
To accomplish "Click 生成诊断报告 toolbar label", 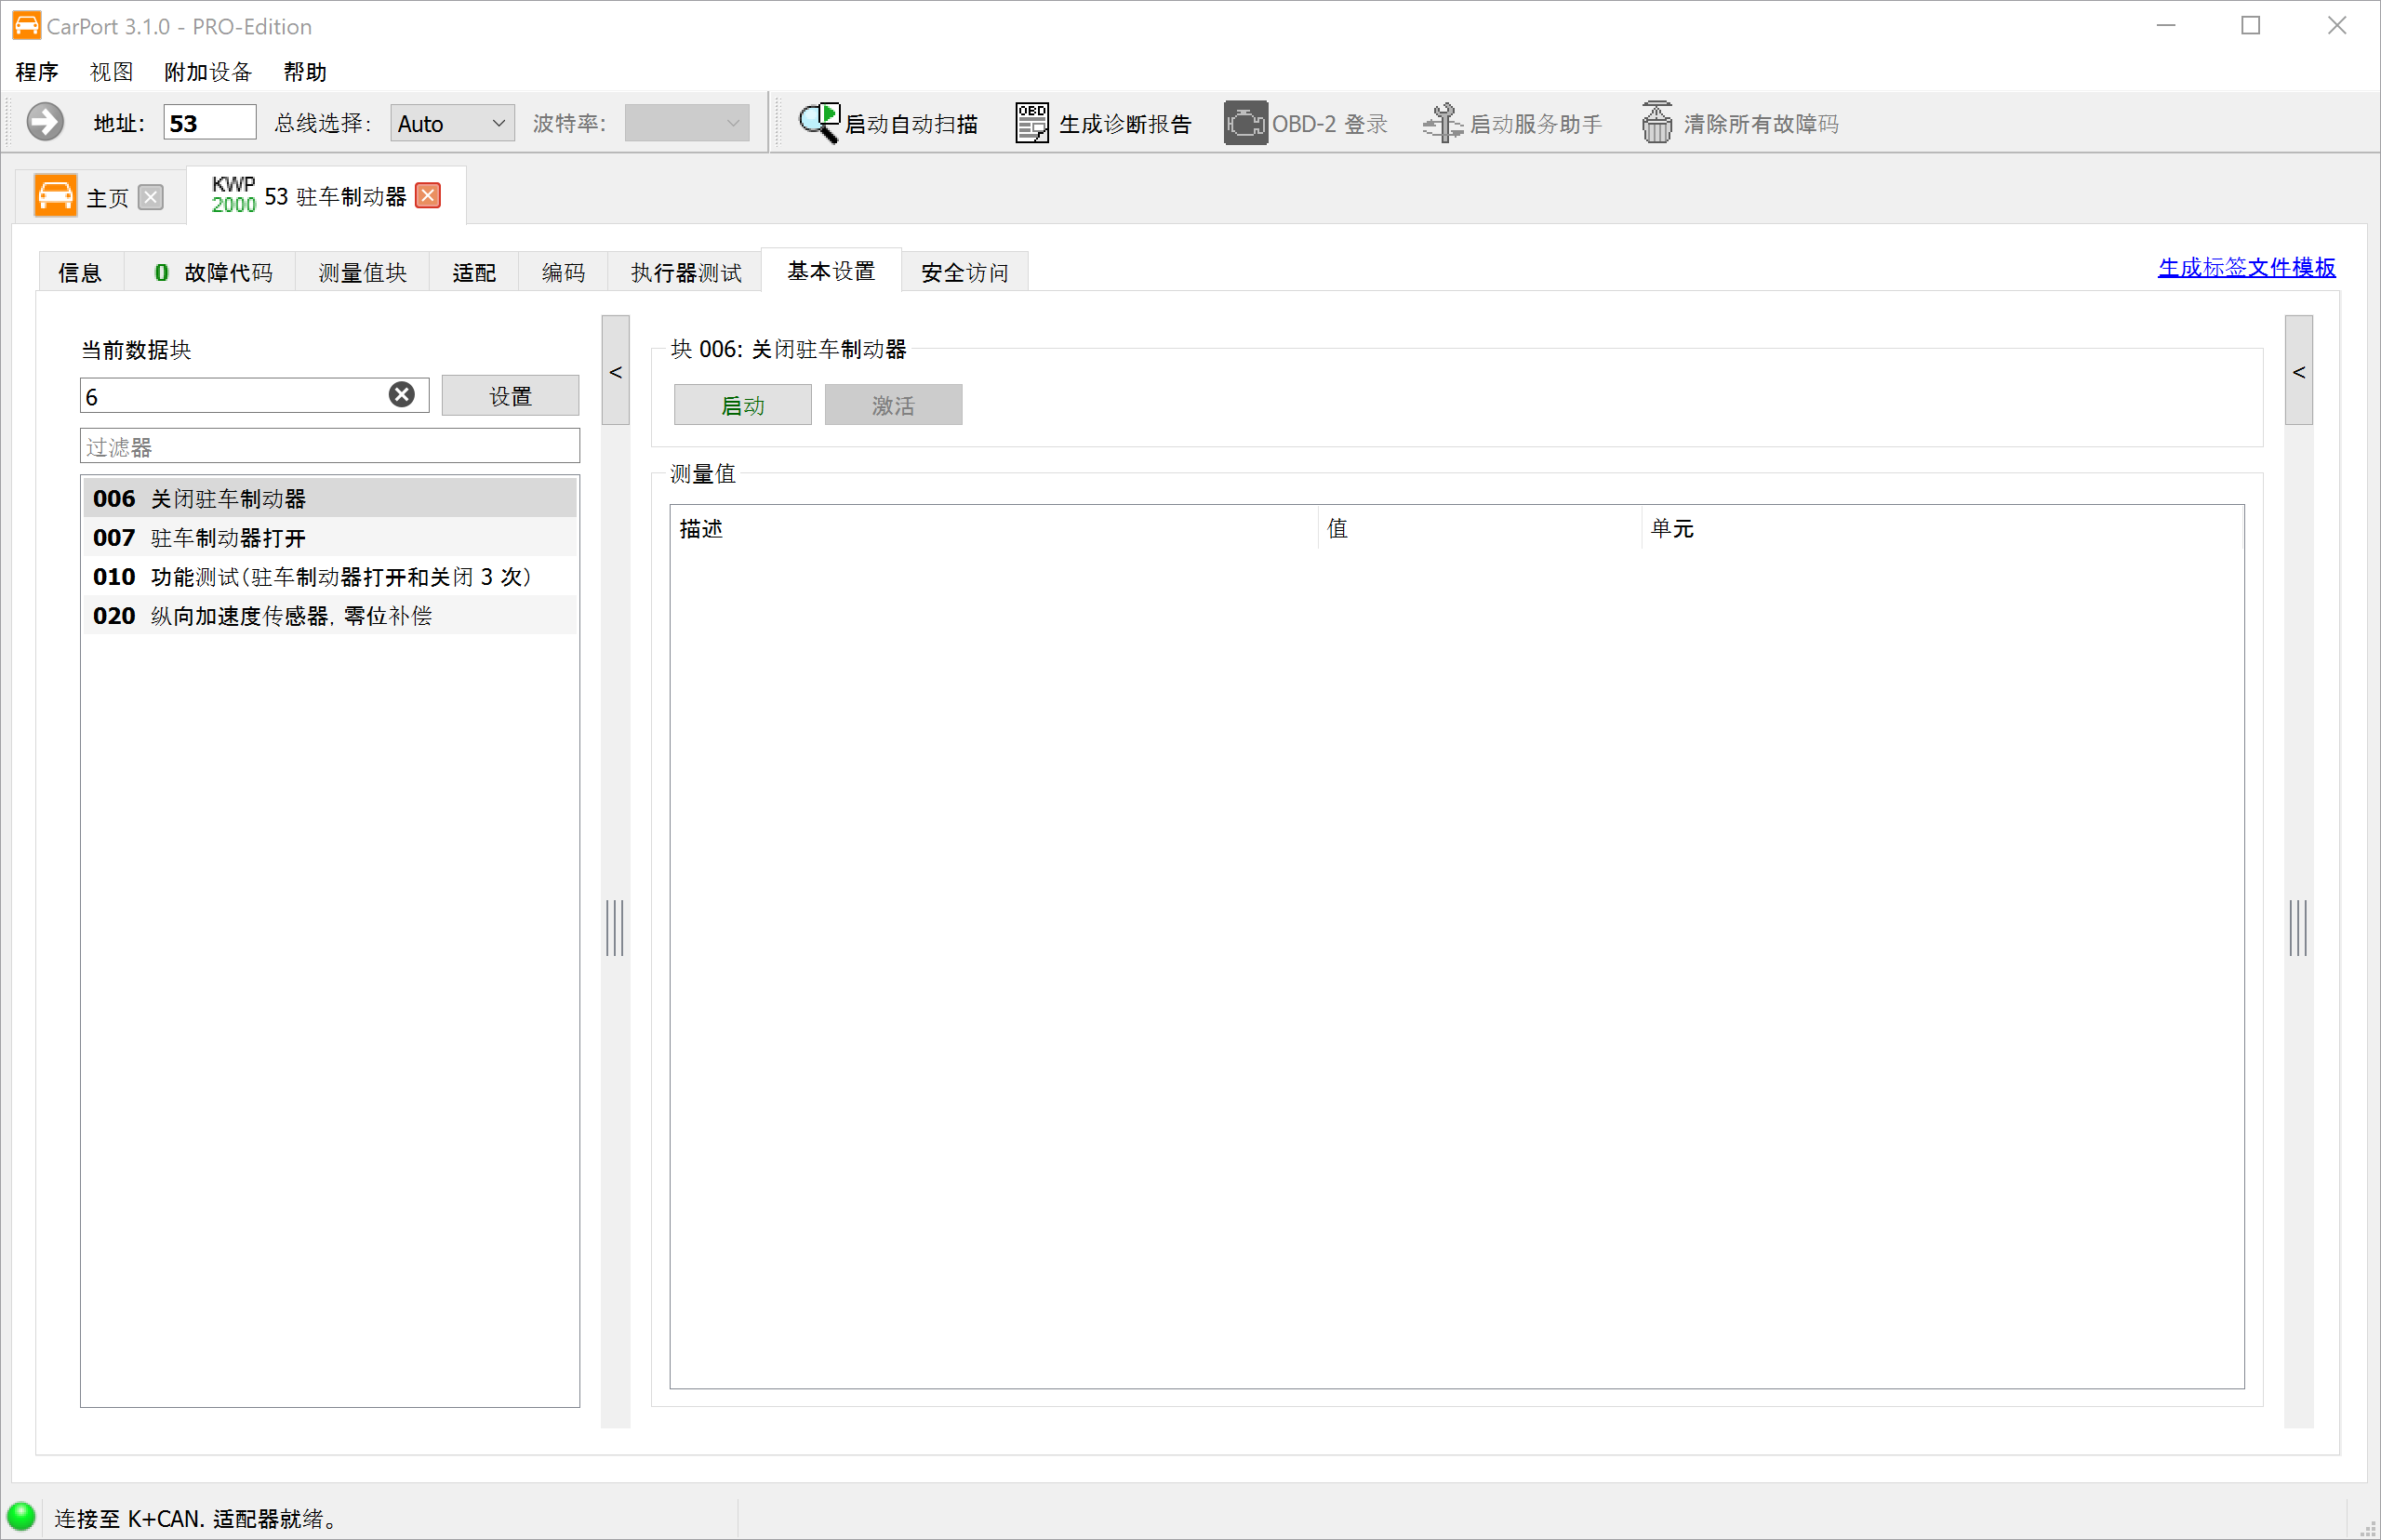I will pyautogui.click(x=1125, y=124).
